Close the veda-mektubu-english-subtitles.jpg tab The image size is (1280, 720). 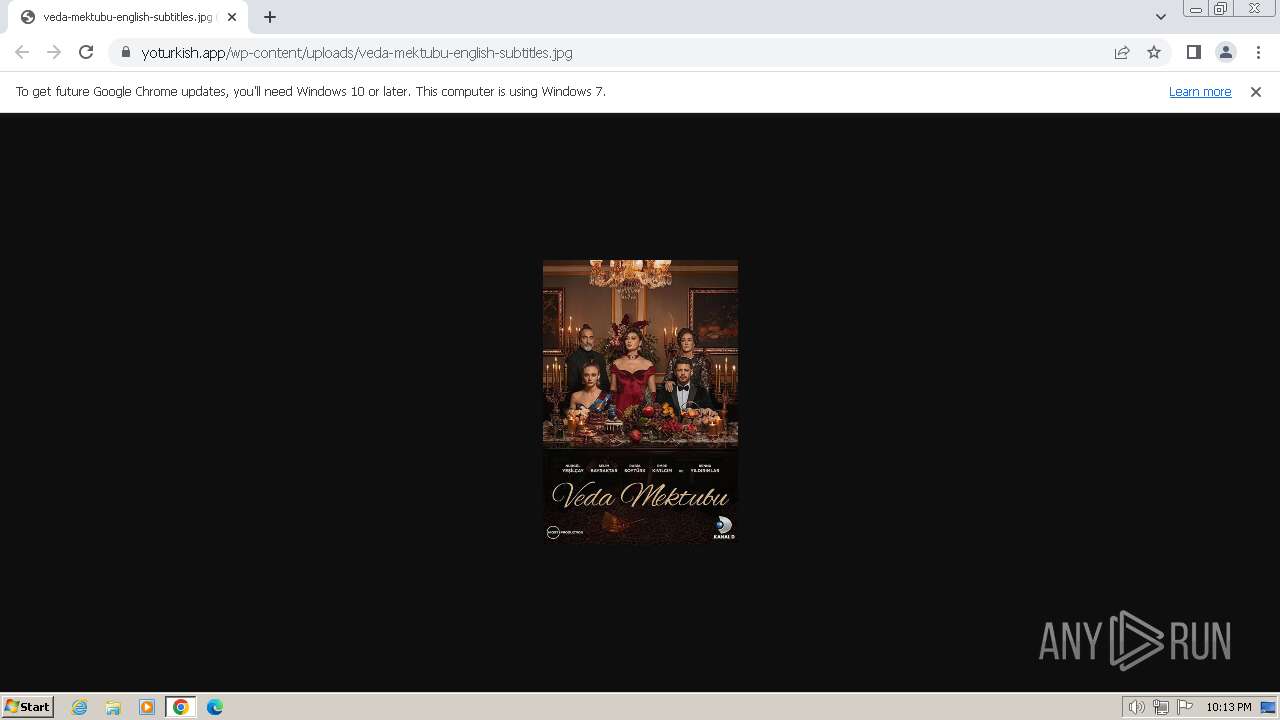pyautogui.click(x=232, y=17)
